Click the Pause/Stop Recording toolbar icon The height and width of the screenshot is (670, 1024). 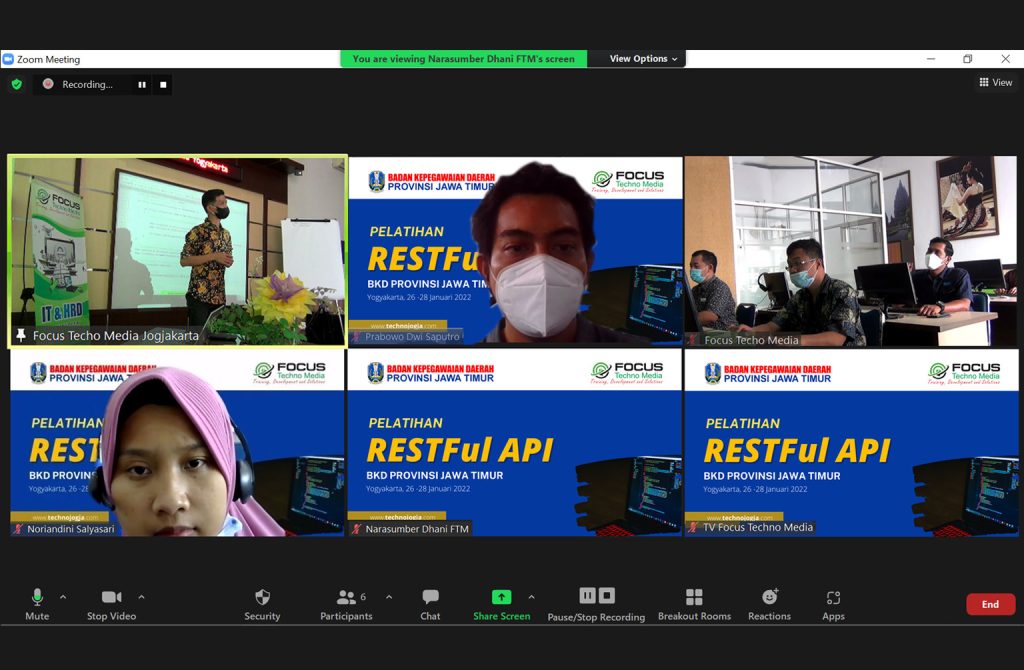596,595
